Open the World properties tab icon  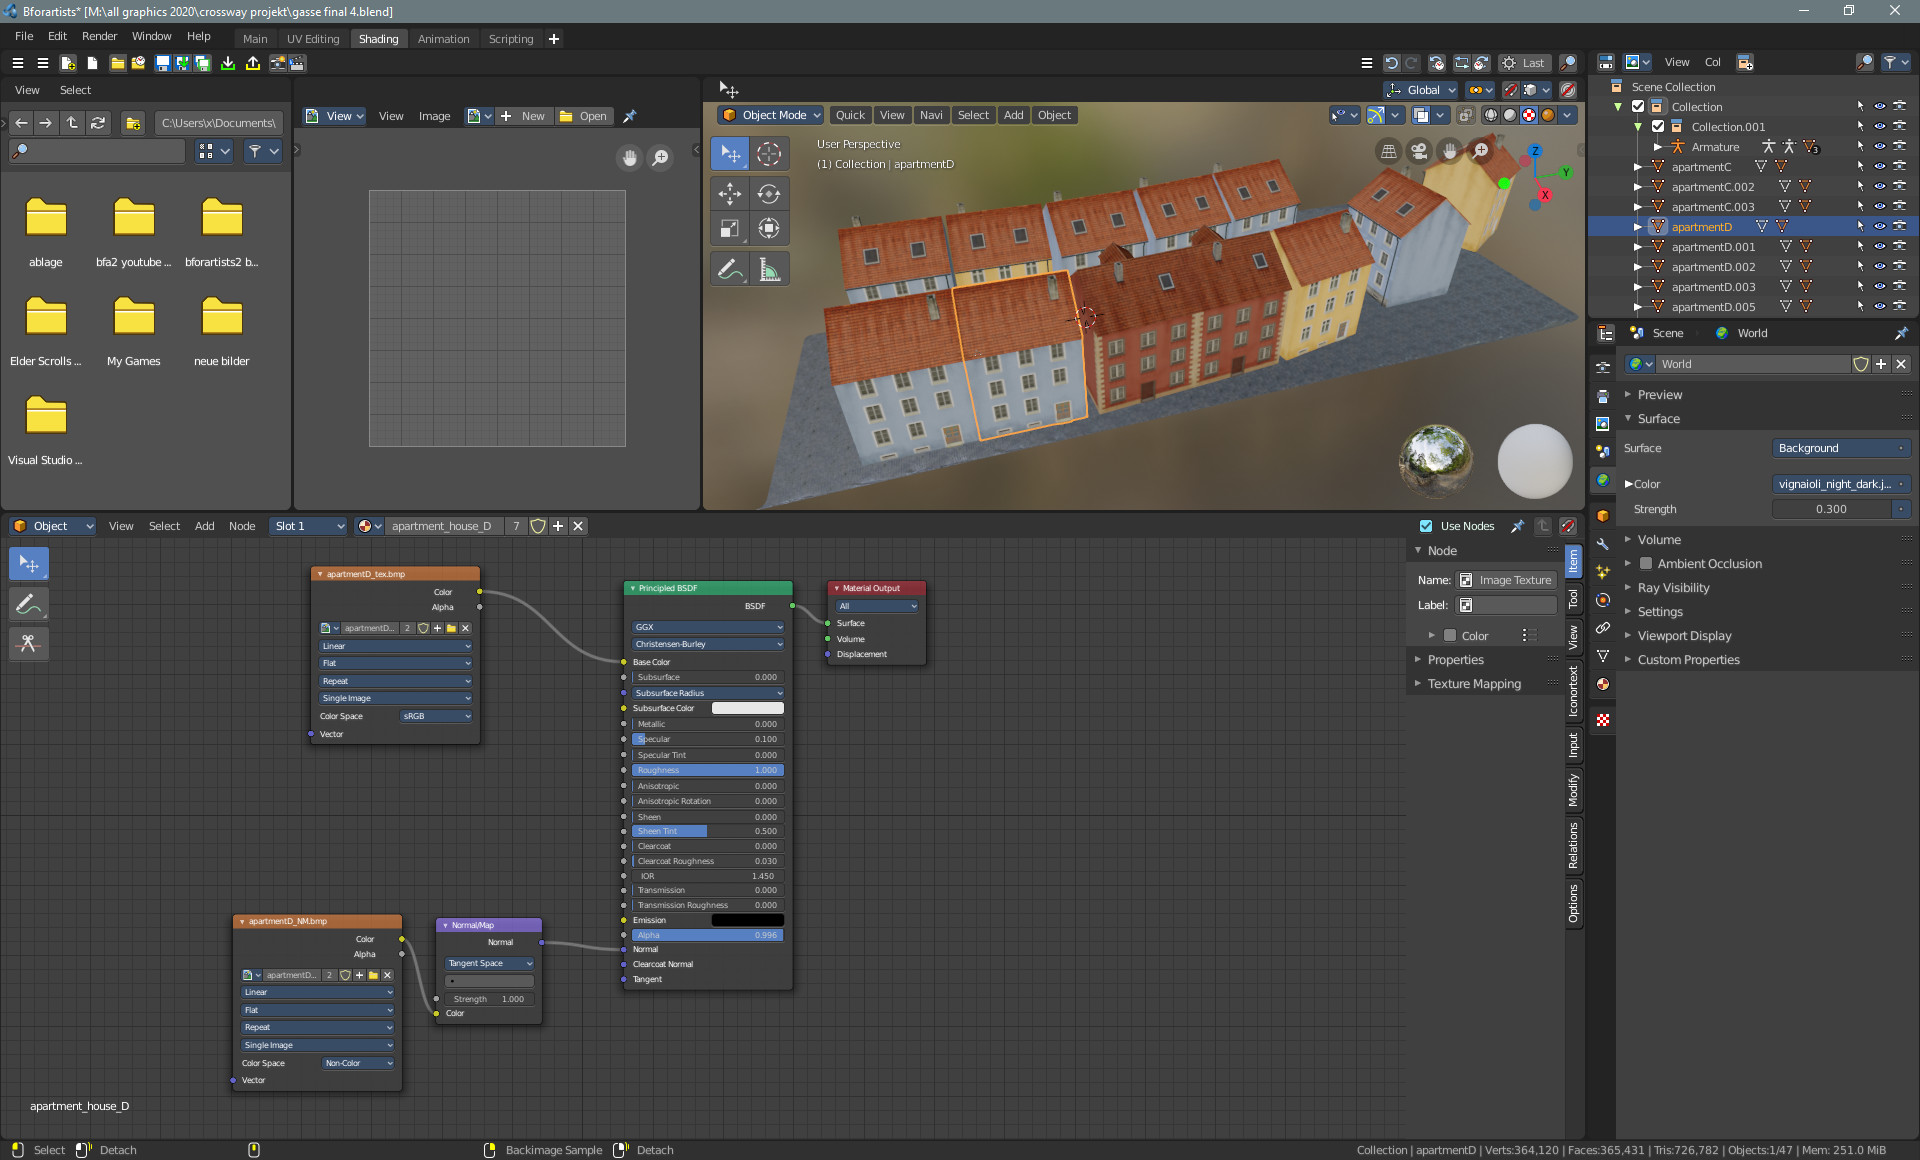(x=1603, y=480)
